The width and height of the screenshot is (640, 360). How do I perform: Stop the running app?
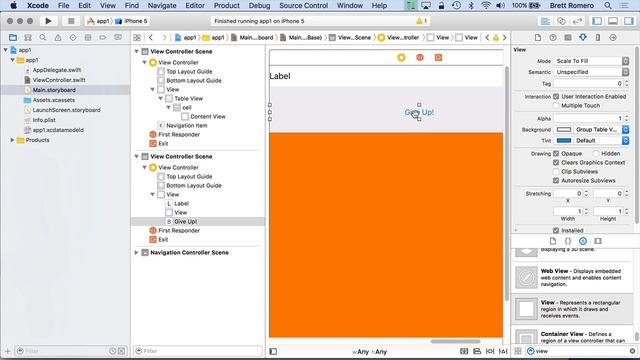[71, 21]
